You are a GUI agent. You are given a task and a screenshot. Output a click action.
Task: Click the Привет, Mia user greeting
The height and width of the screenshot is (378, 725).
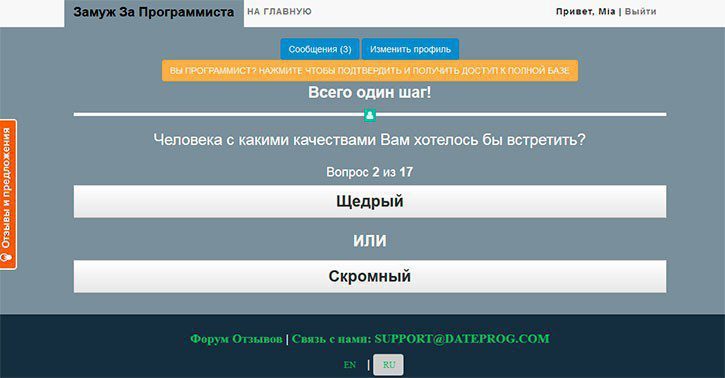(585, 12)
